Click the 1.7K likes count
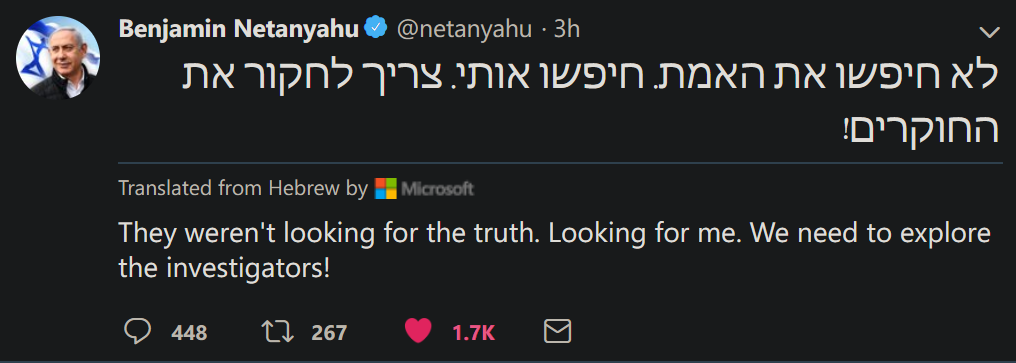The image size is (1016, 363). [x=474, y=333]
